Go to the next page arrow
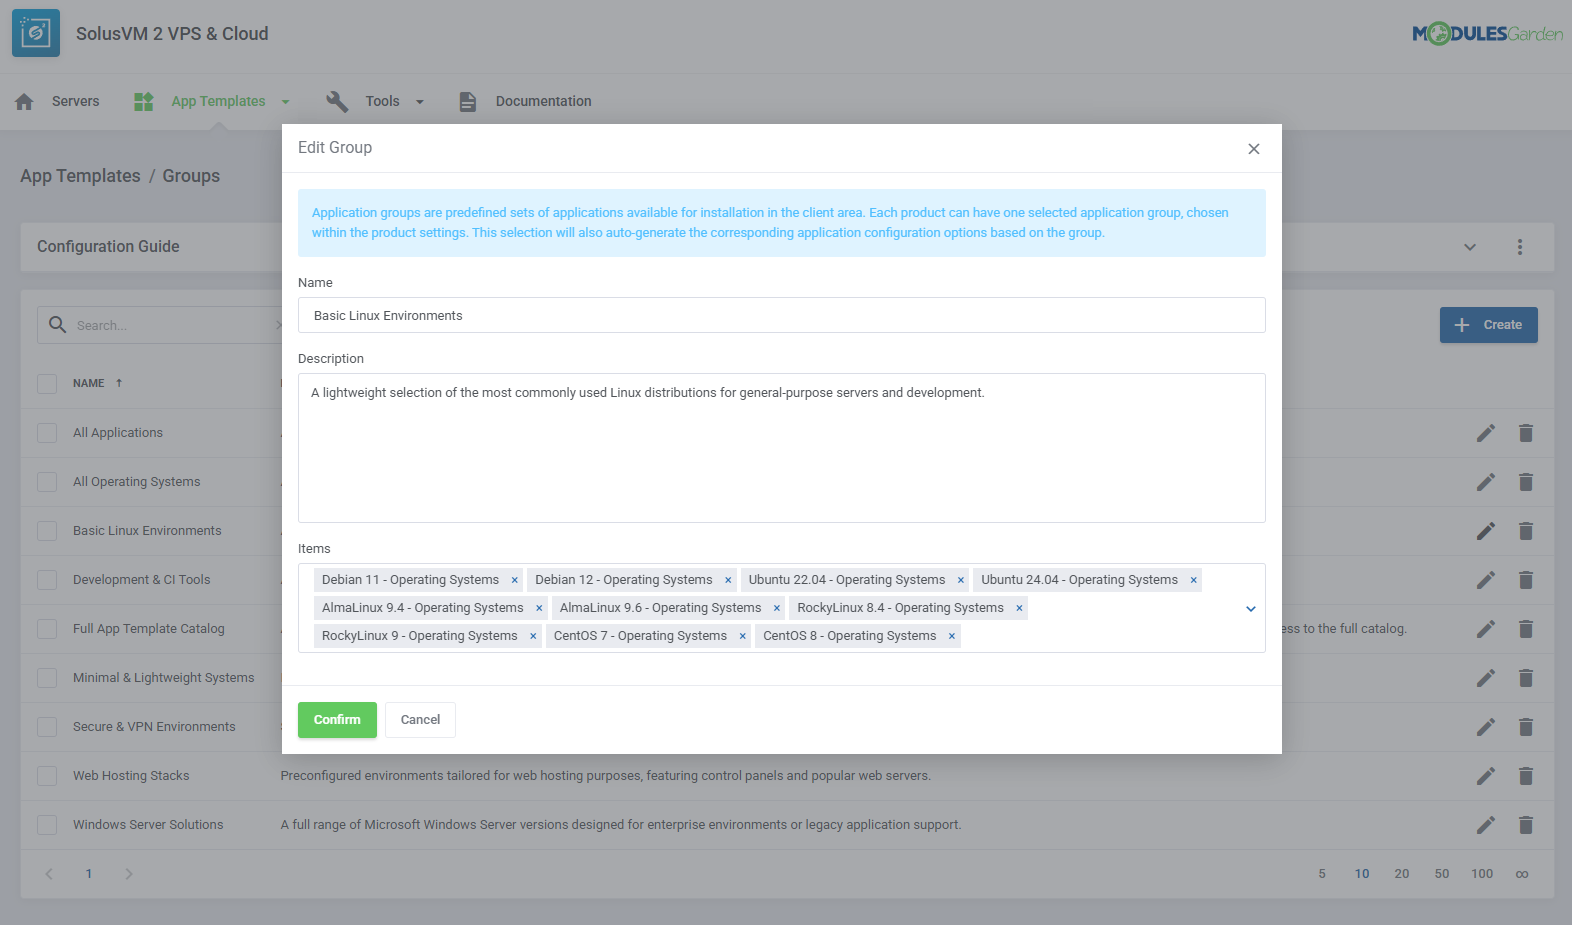This screenshot has height=925, width=1572. (x=129, y=874)
